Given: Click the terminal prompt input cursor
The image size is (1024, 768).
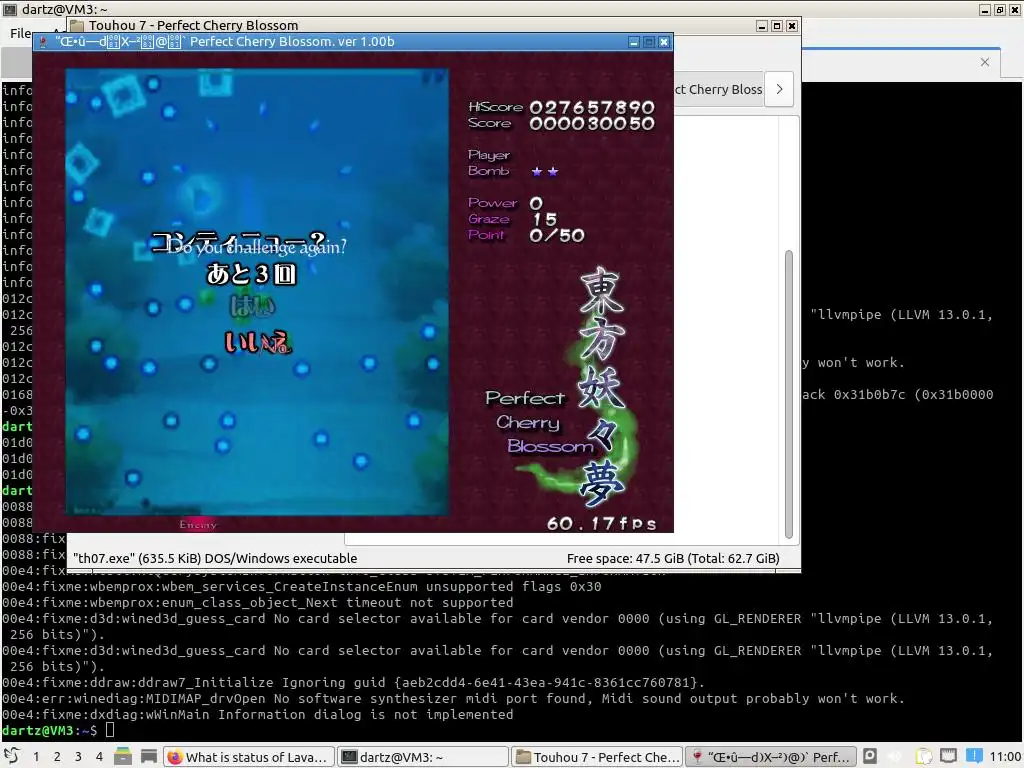Looking at the screenshot, I should coord(110,730).
